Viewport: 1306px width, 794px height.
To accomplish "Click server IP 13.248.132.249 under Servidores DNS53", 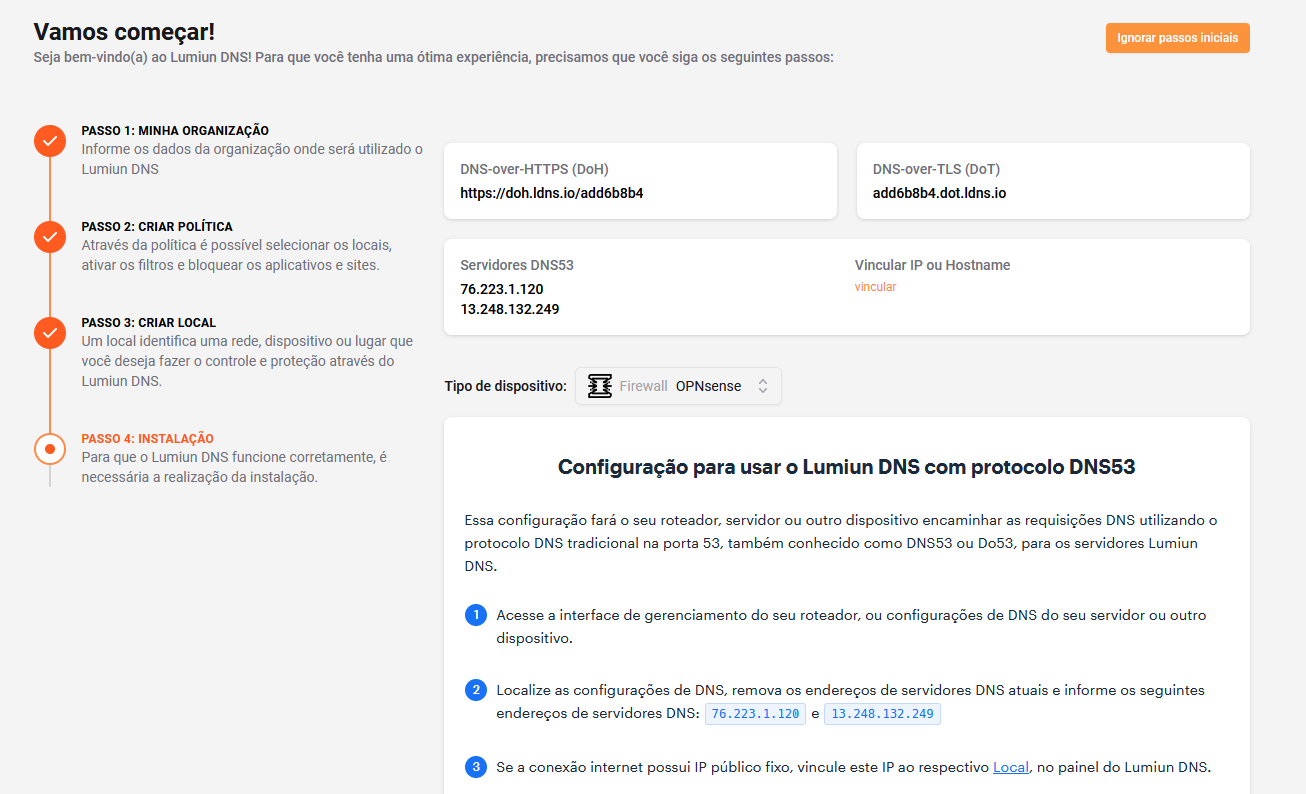I will coord(510,309).
